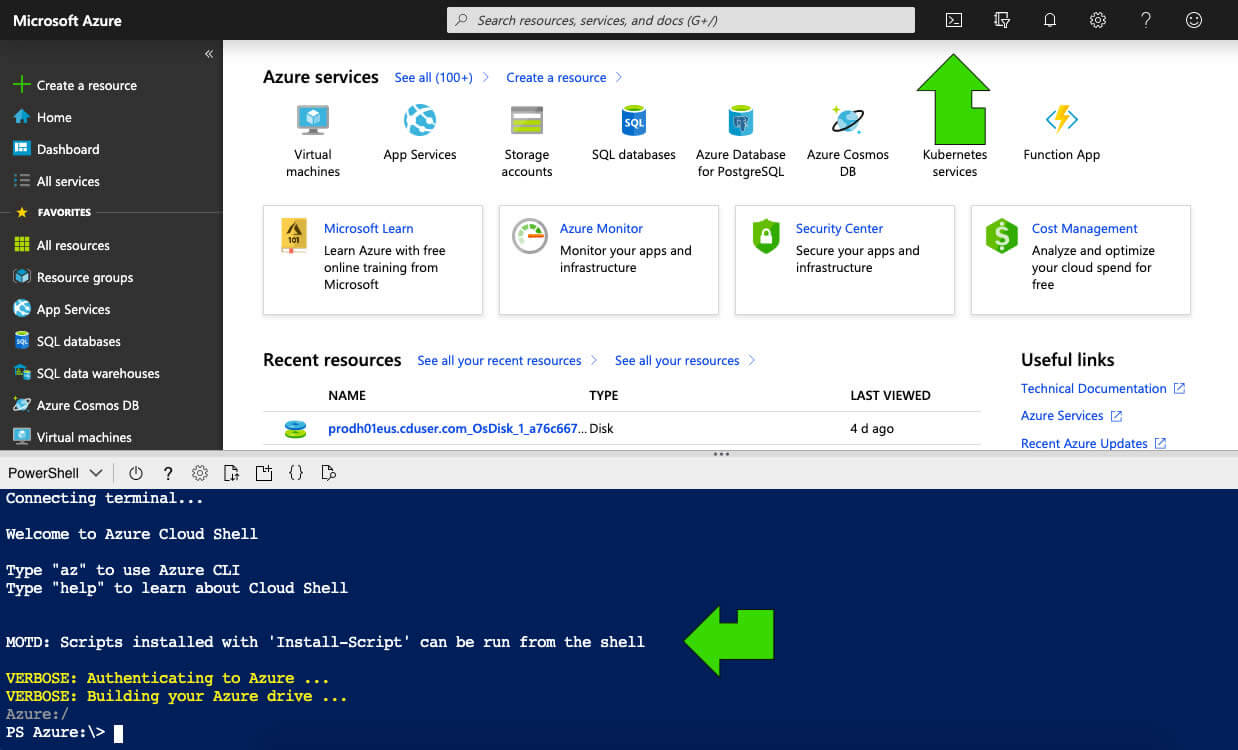Show notifications with the bell icon

[x=1050, y=20]
